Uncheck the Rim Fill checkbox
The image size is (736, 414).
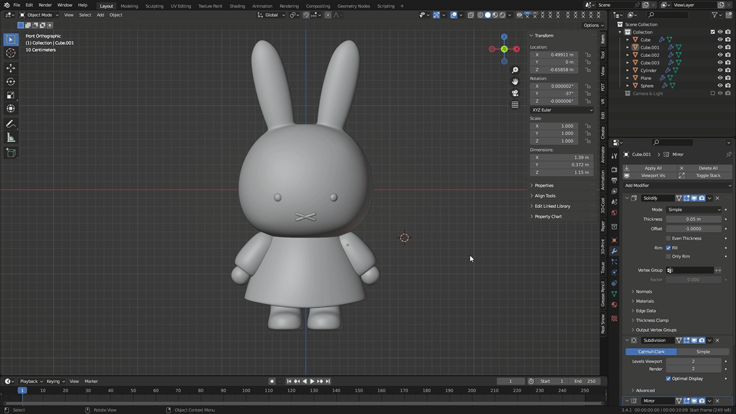pos(668,248)
